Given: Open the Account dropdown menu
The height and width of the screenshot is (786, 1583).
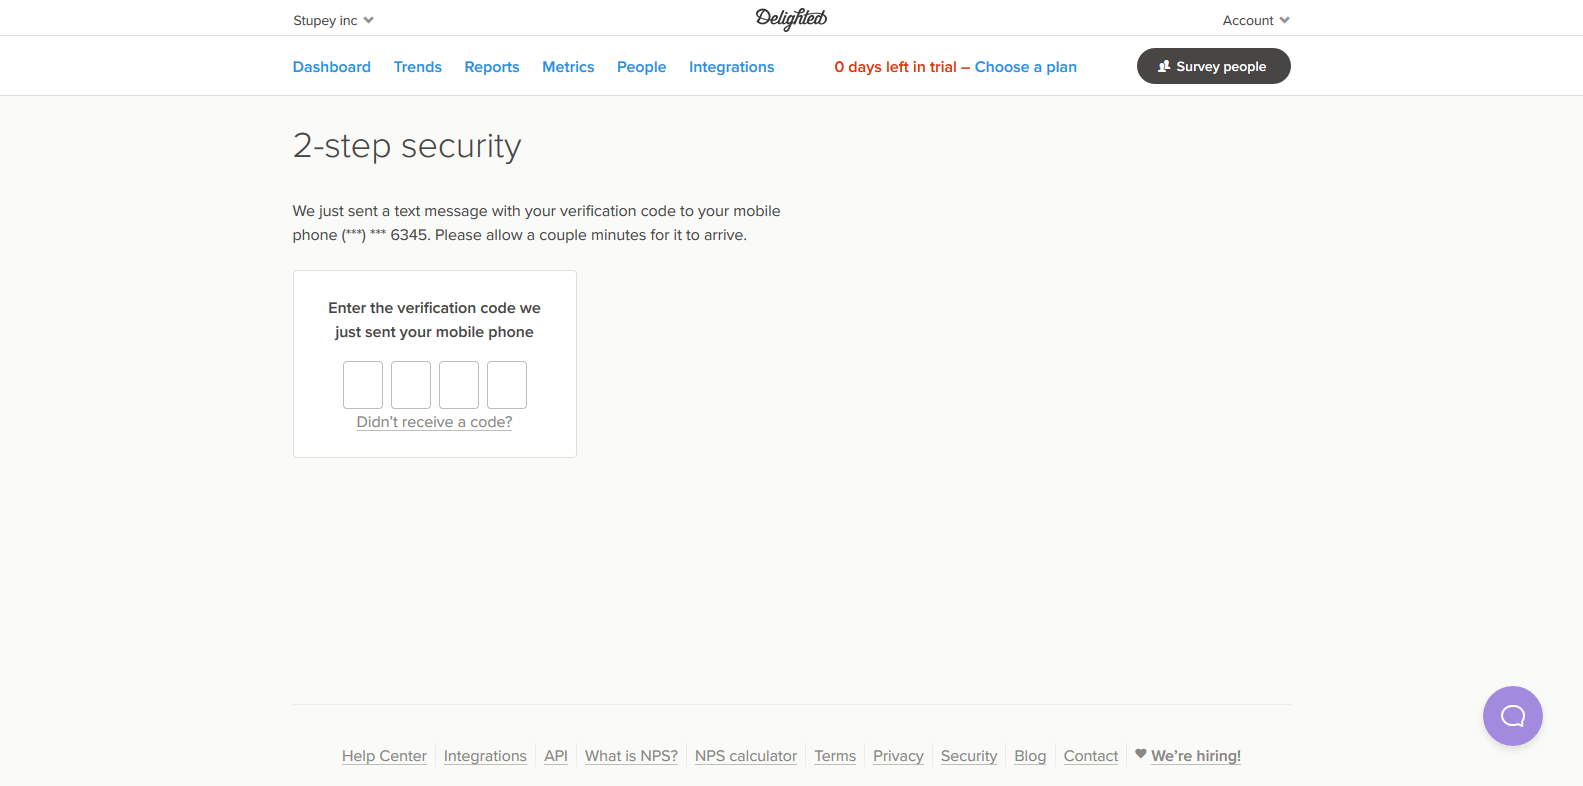Looking at the screenshot, I should [x=1256, y=20].
